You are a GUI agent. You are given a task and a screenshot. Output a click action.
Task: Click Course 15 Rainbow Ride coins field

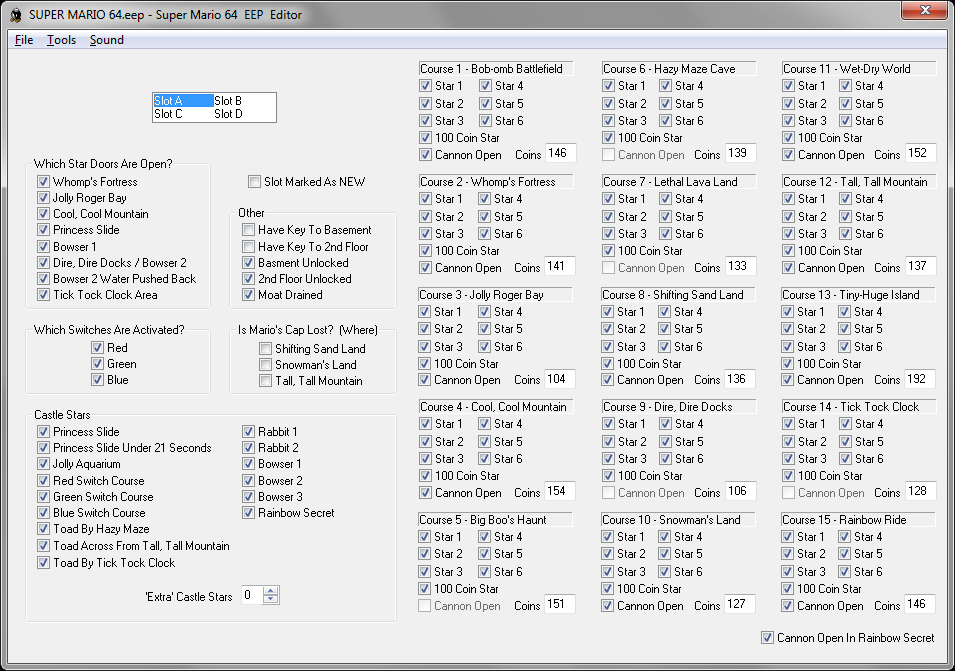pyautogui.click(x=918, y=604)
